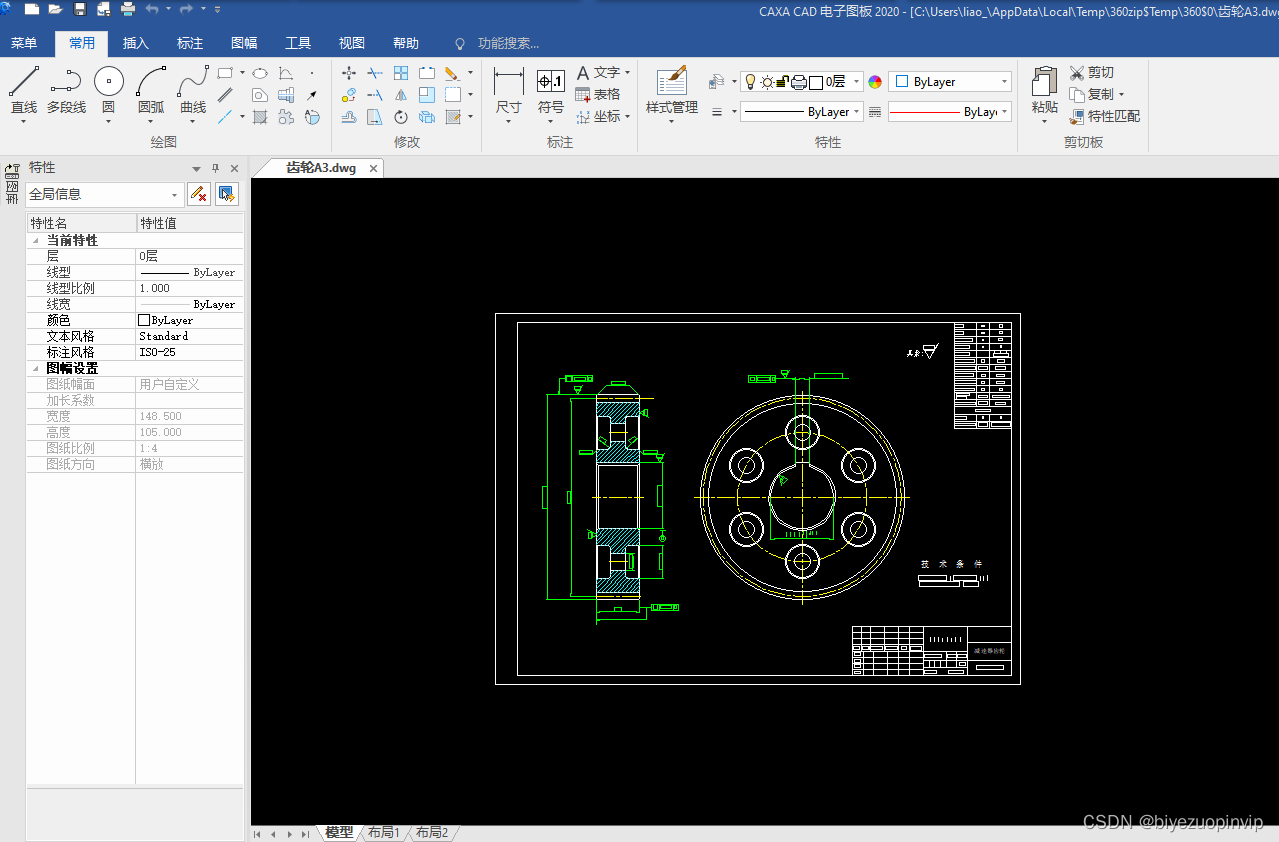Toggle layer on/off lightbulb icon
The height and width of the screenshot is (842, 1279).
[x=750, y=82]
